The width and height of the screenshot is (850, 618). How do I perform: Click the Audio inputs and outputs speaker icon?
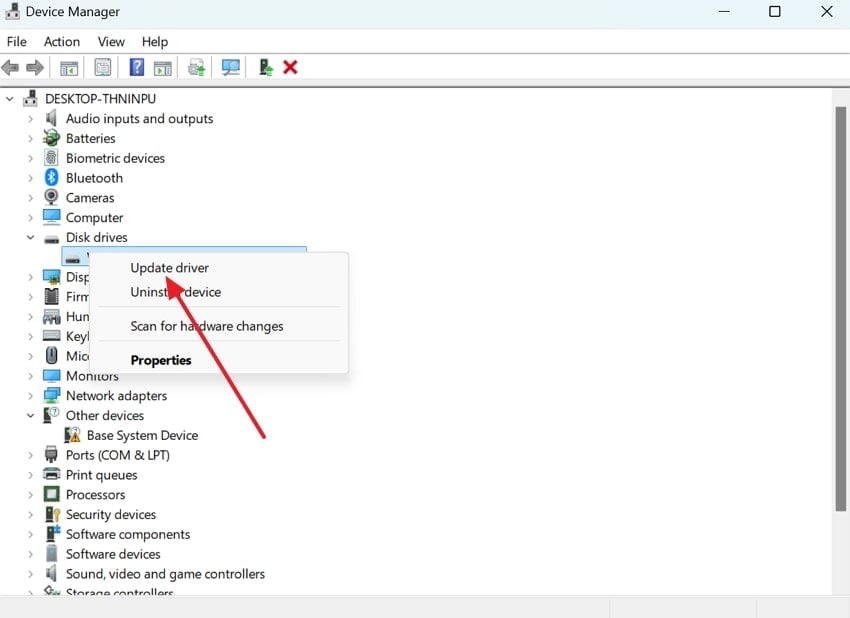click(51, 118)
